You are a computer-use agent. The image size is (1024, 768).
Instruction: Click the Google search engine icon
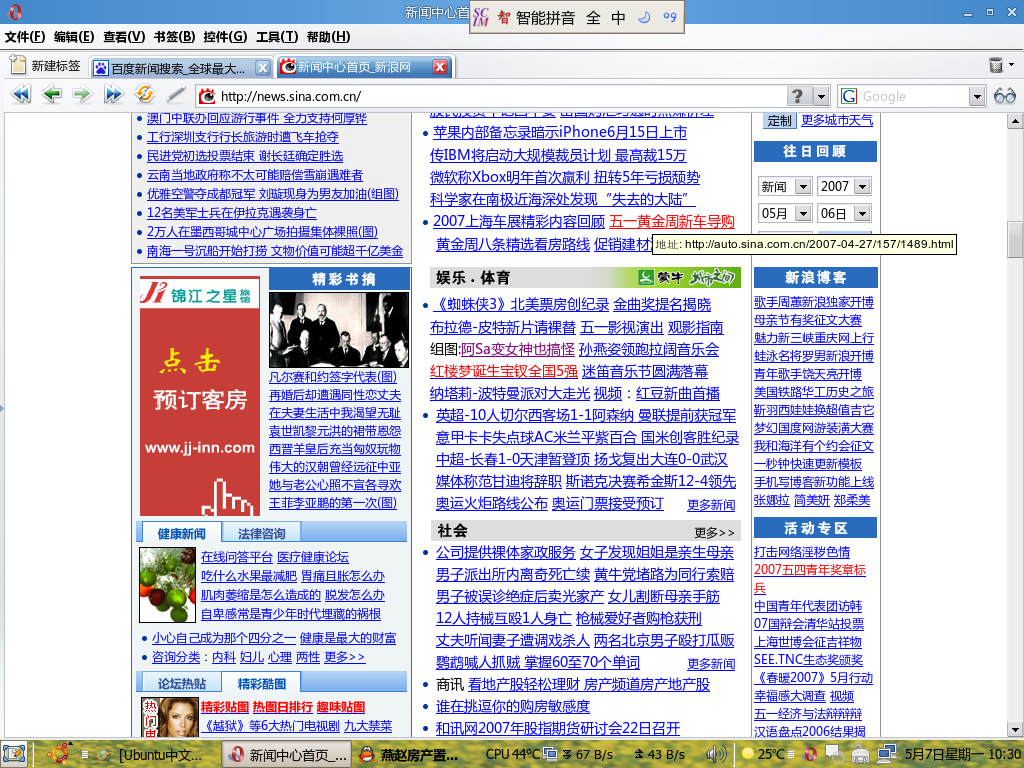pyautogui.click(x=849, y=97)
